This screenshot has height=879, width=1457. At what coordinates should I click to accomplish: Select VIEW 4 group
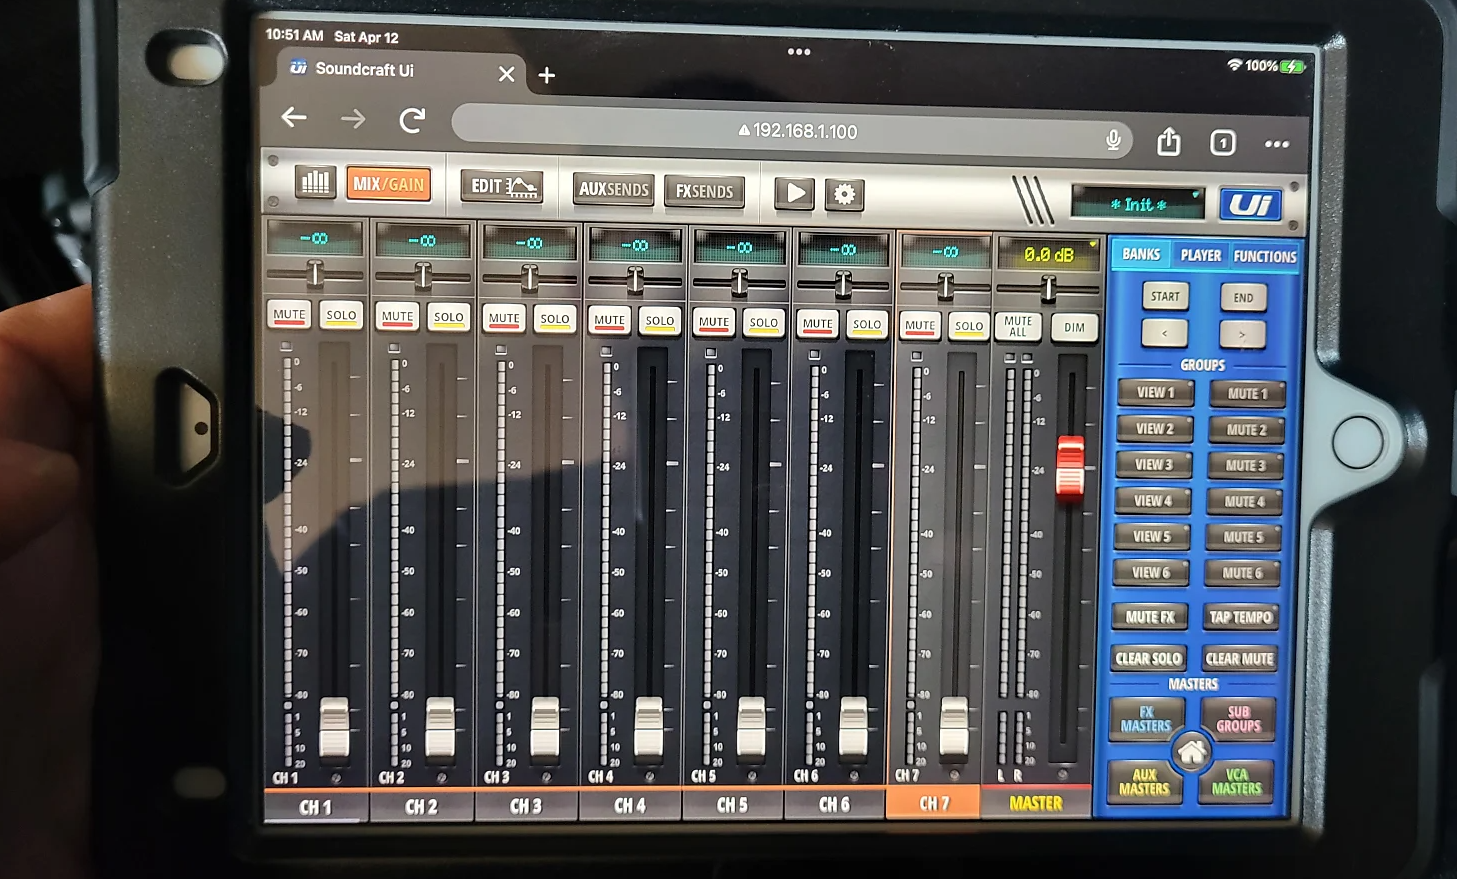click(1152, 501)
